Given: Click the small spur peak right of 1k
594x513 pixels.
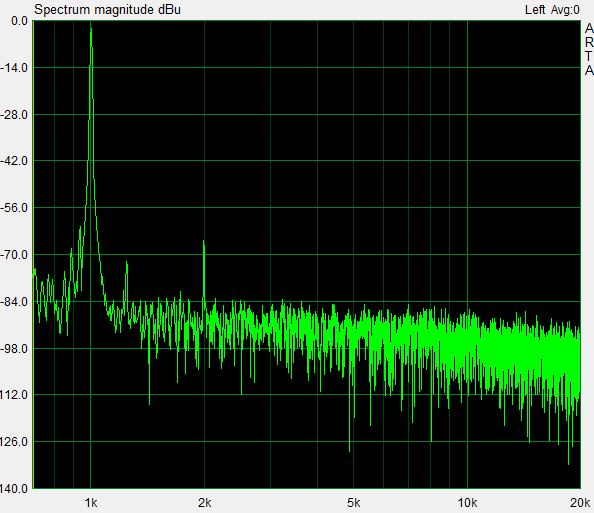Looking at the screenshot, I should pos(127,263).
